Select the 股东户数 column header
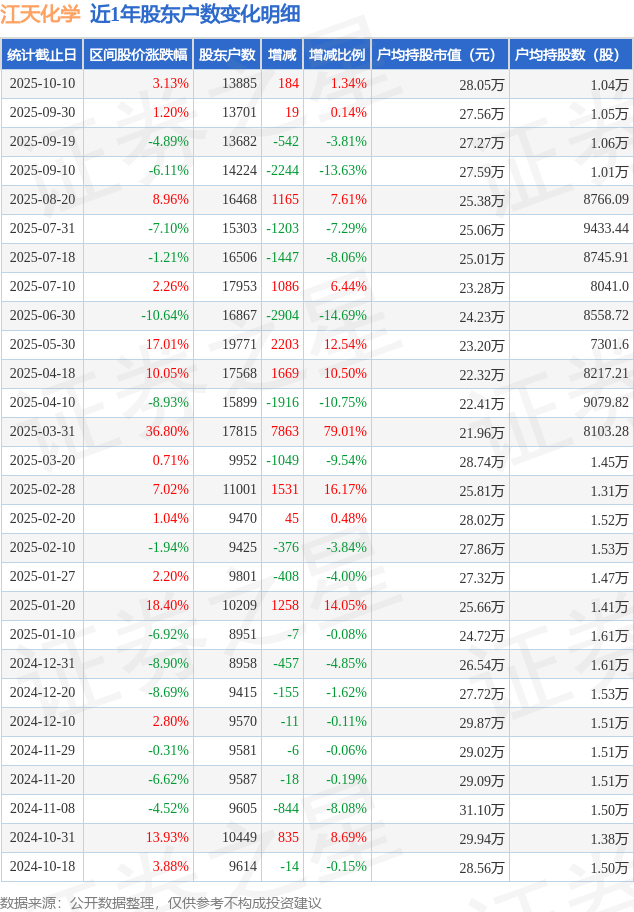The image size is (634, 912). click(x=227, y=55)
